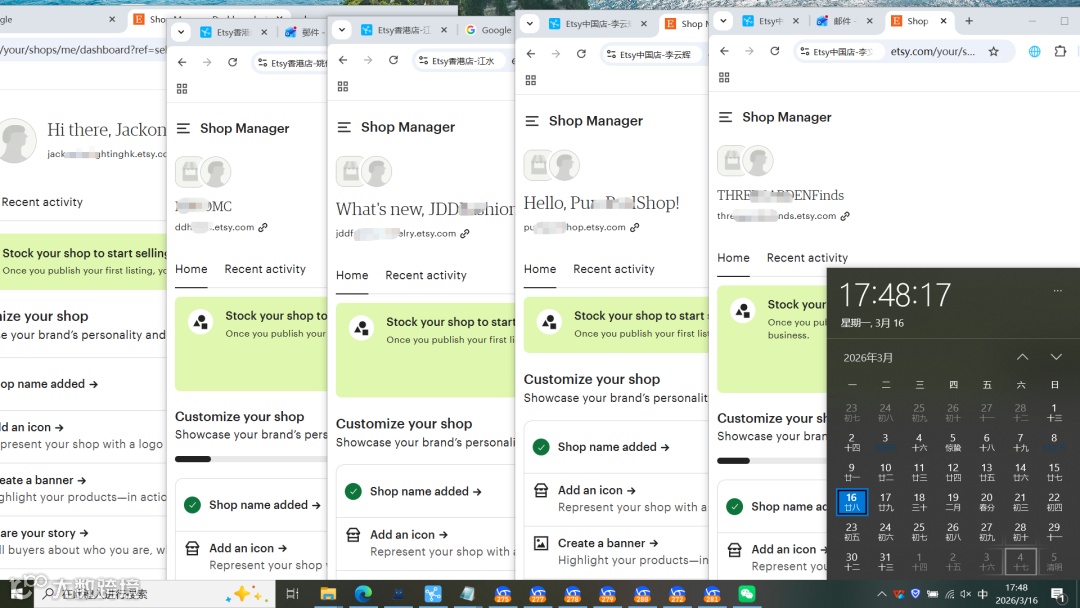
Task: Open new tab with plus button
Action: tap(969, 21)
